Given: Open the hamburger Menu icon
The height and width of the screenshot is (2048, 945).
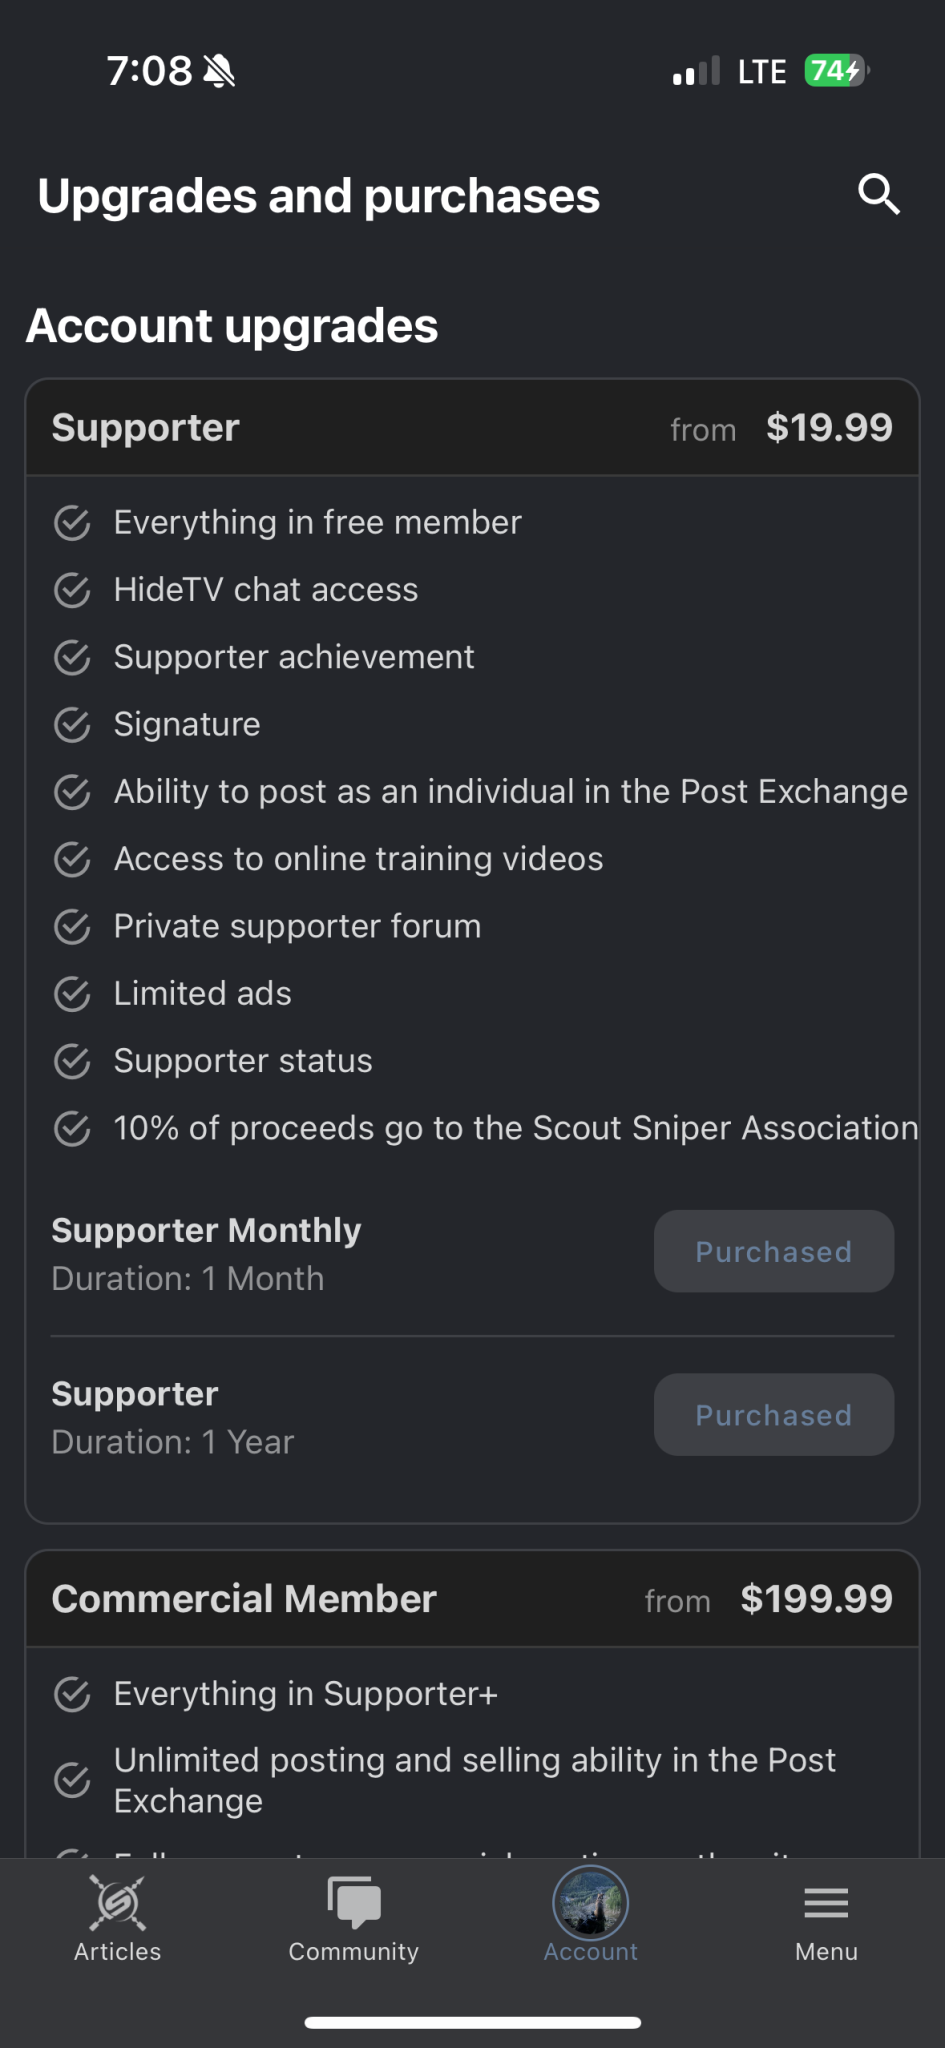Looking at the screenshot, I should [x=826, y=1903].
